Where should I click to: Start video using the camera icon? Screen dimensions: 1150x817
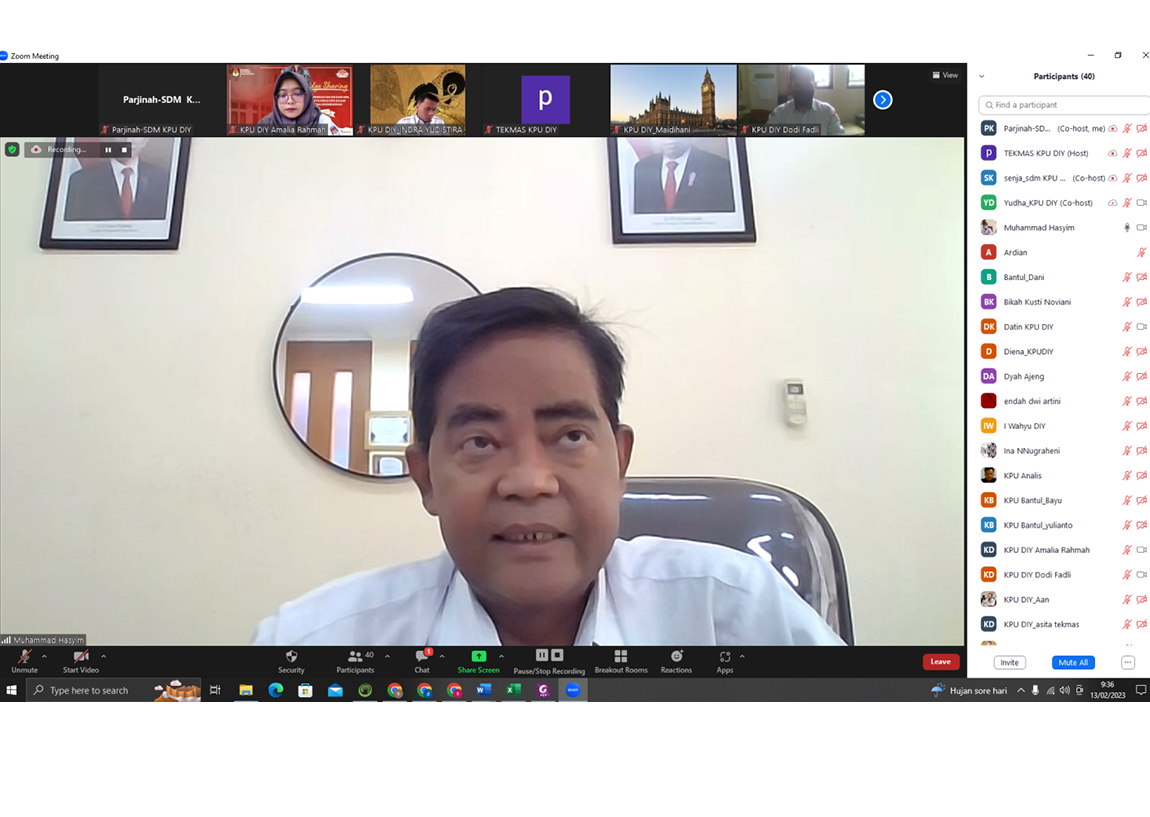80,658
